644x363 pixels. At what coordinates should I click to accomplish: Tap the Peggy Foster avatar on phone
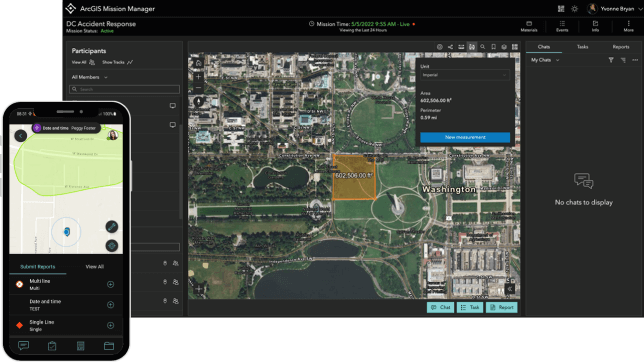click(113, 135)
